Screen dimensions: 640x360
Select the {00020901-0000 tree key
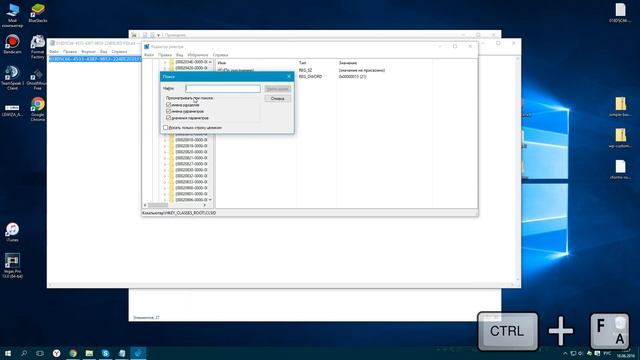pos(191,194)
